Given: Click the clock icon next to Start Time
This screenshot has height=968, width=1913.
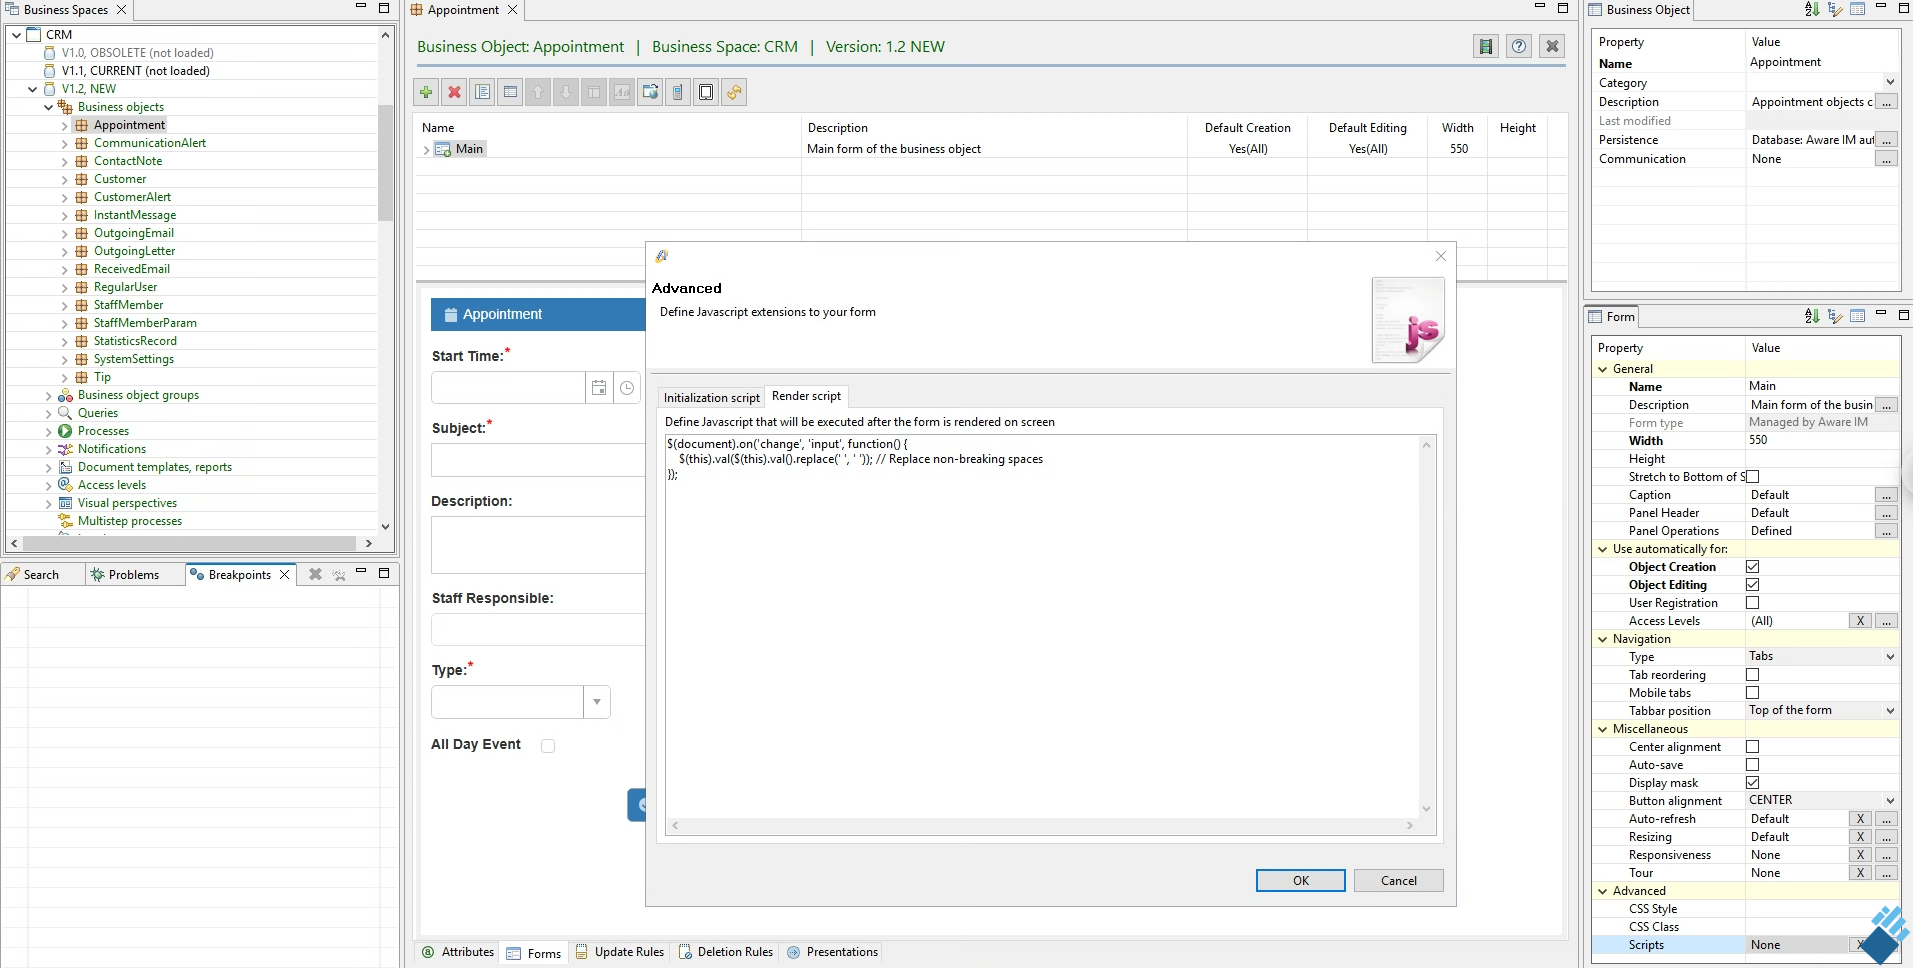Looking at the screenshot, I should pyautogui.click(x=627, y=388).
